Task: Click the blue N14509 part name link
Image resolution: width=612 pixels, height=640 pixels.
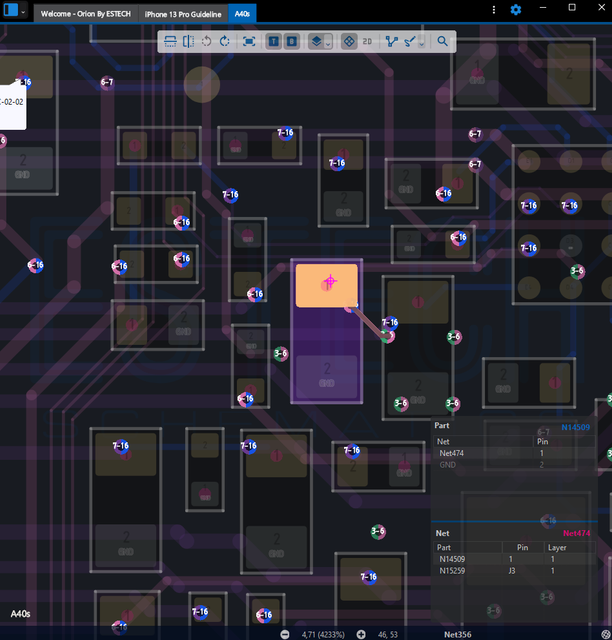Action: pyautogui.click(x=575, y=427)
